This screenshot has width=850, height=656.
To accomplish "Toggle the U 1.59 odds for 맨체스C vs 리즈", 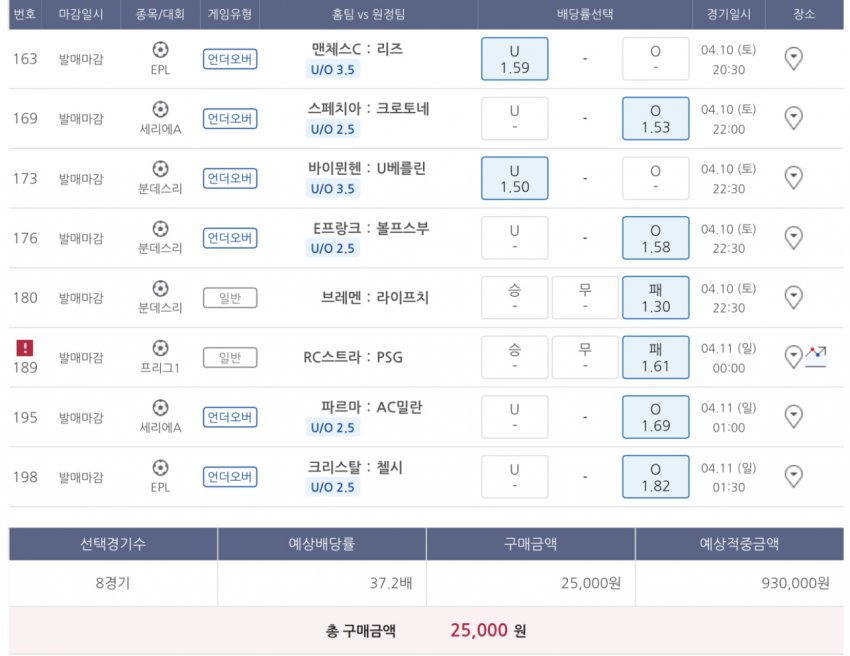I will (514, 59).
